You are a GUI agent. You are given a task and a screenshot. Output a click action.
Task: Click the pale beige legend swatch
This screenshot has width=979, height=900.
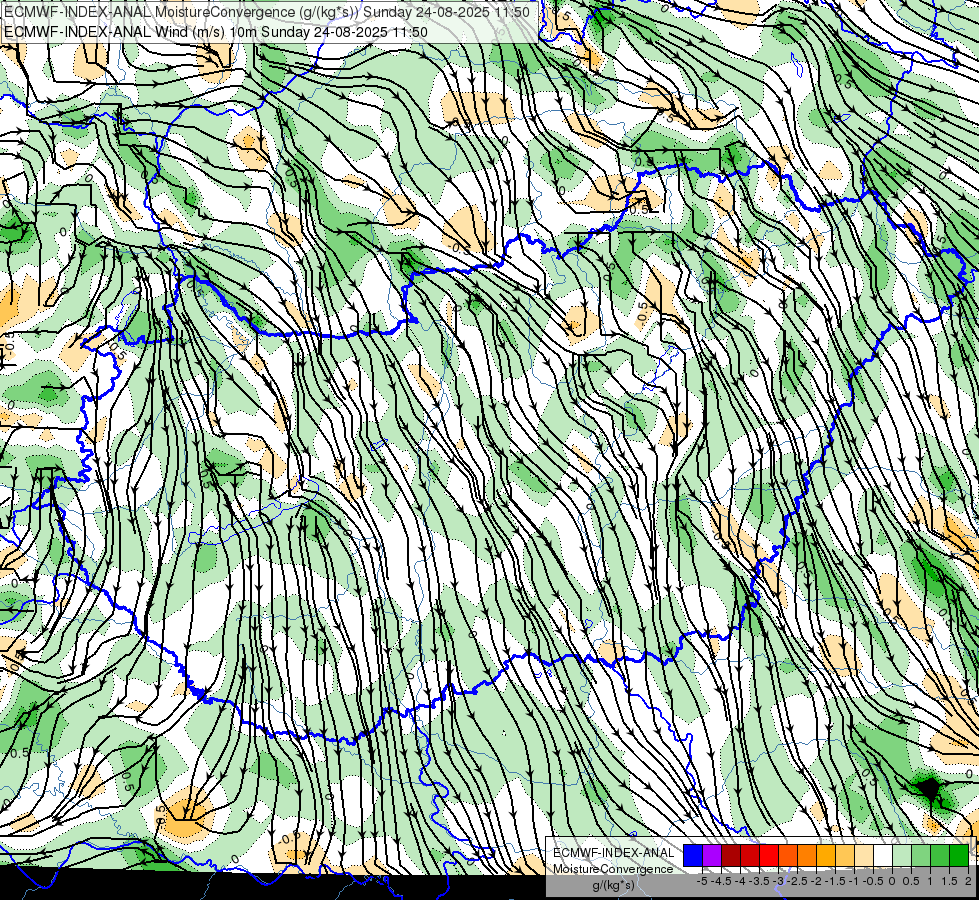pos(864,856)
